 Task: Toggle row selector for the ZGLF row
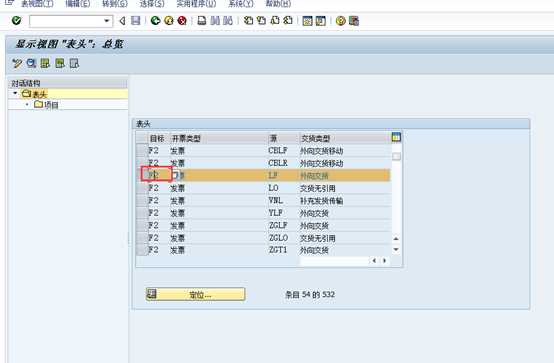pyautogui.click(x=142, y=225)
